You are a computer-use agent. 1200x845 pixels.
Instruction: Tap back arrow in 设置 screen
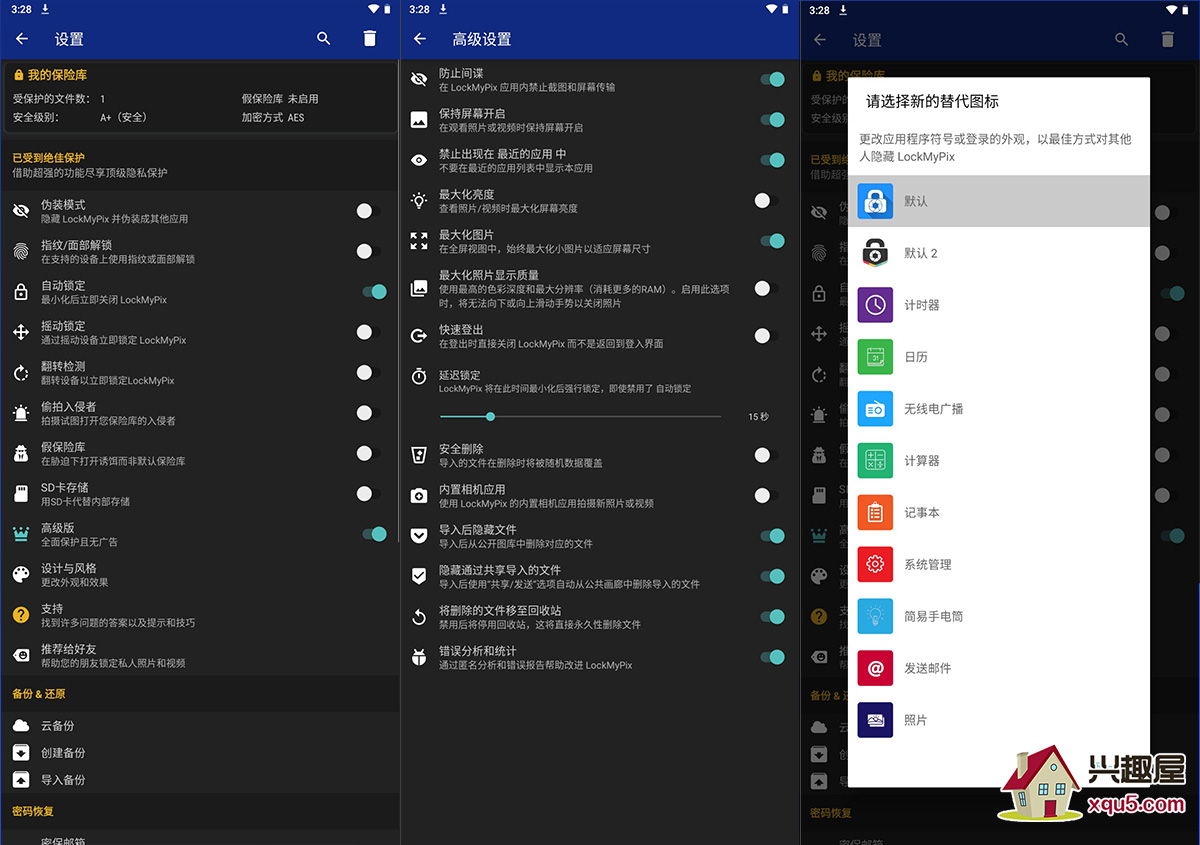coord(22,39)
